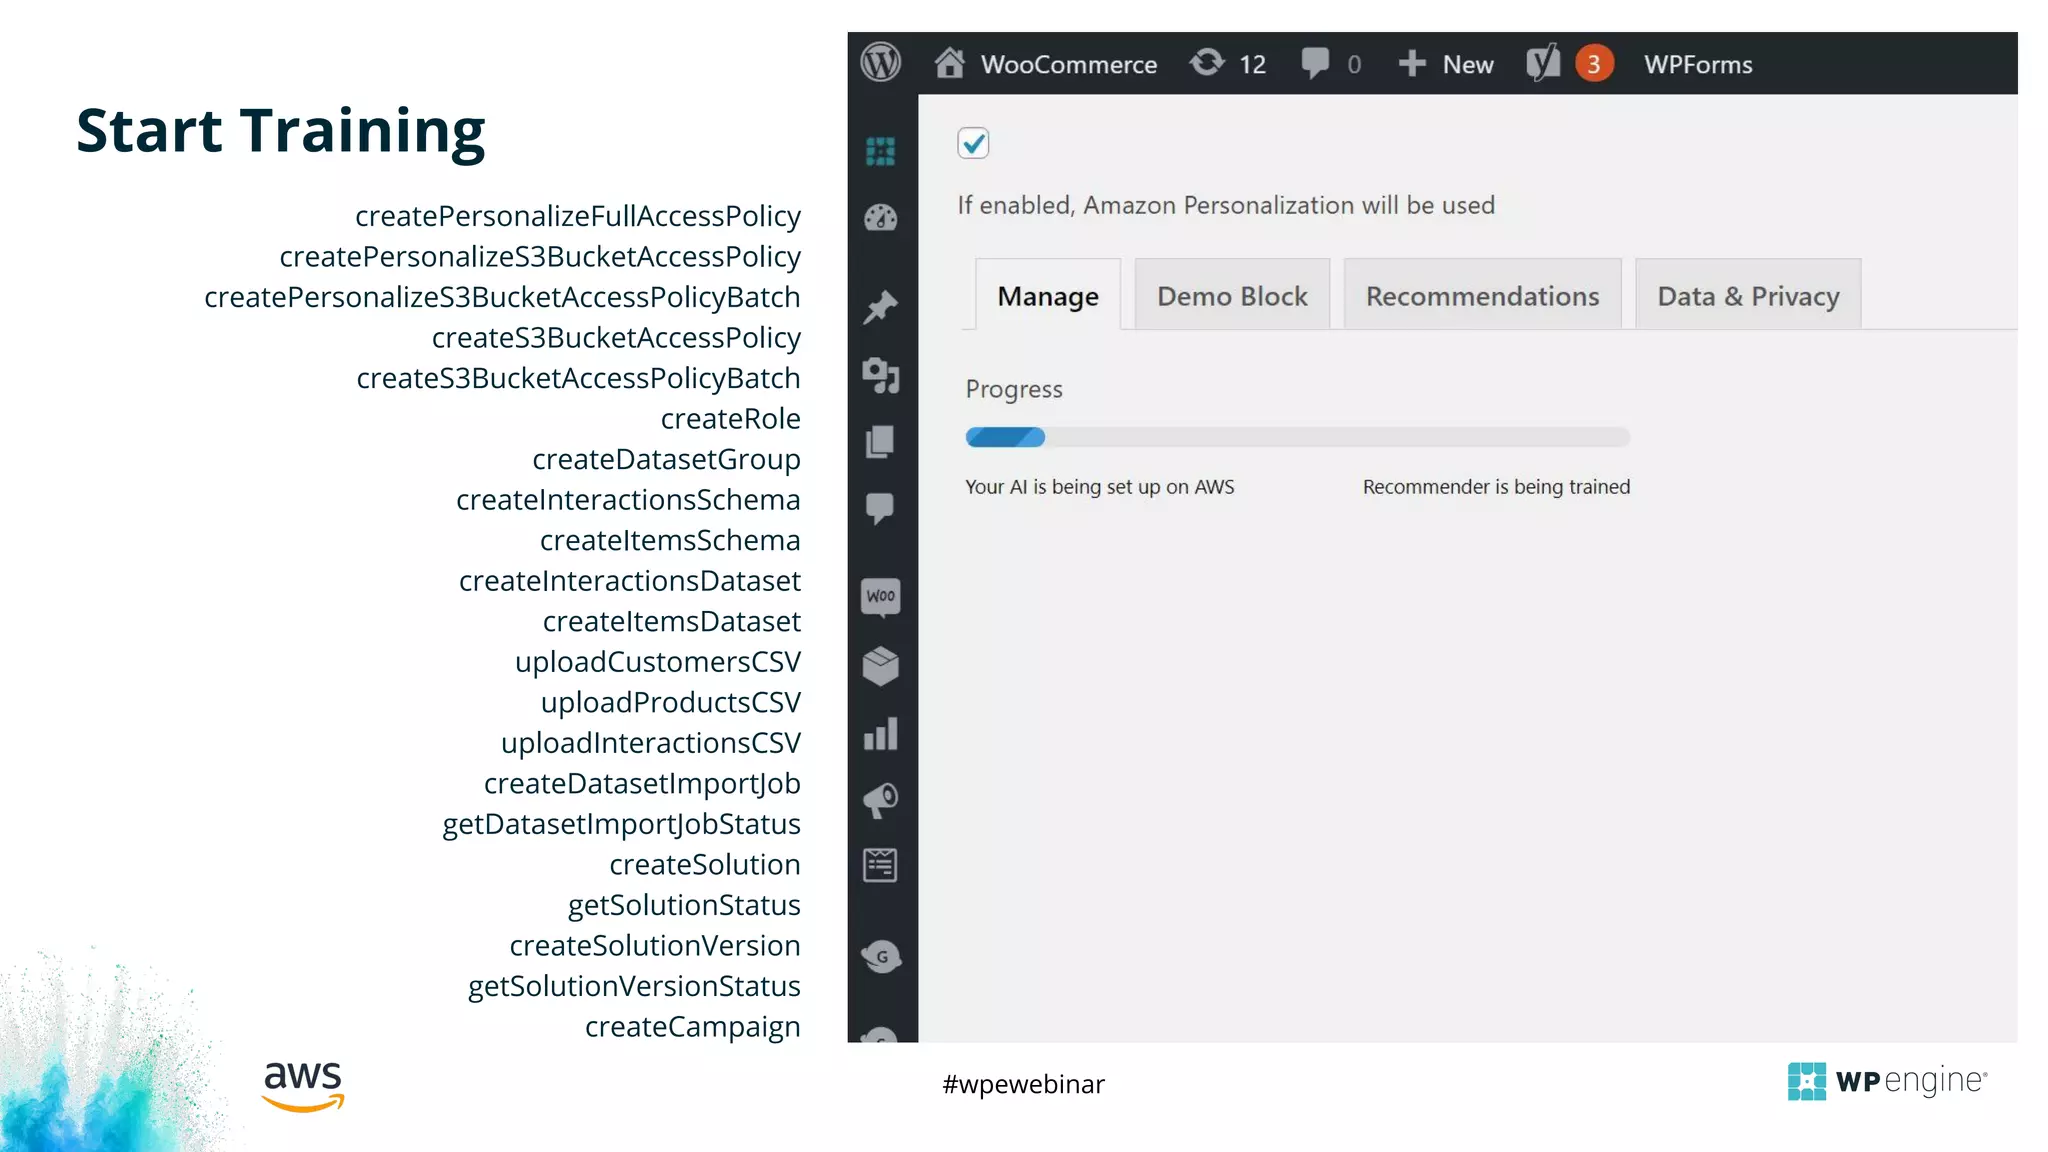Image resolution: width=2048 pixels, height=1152 pixels.
Task: Open the WP Engine sidebar icon
Action: click(880, 152)
